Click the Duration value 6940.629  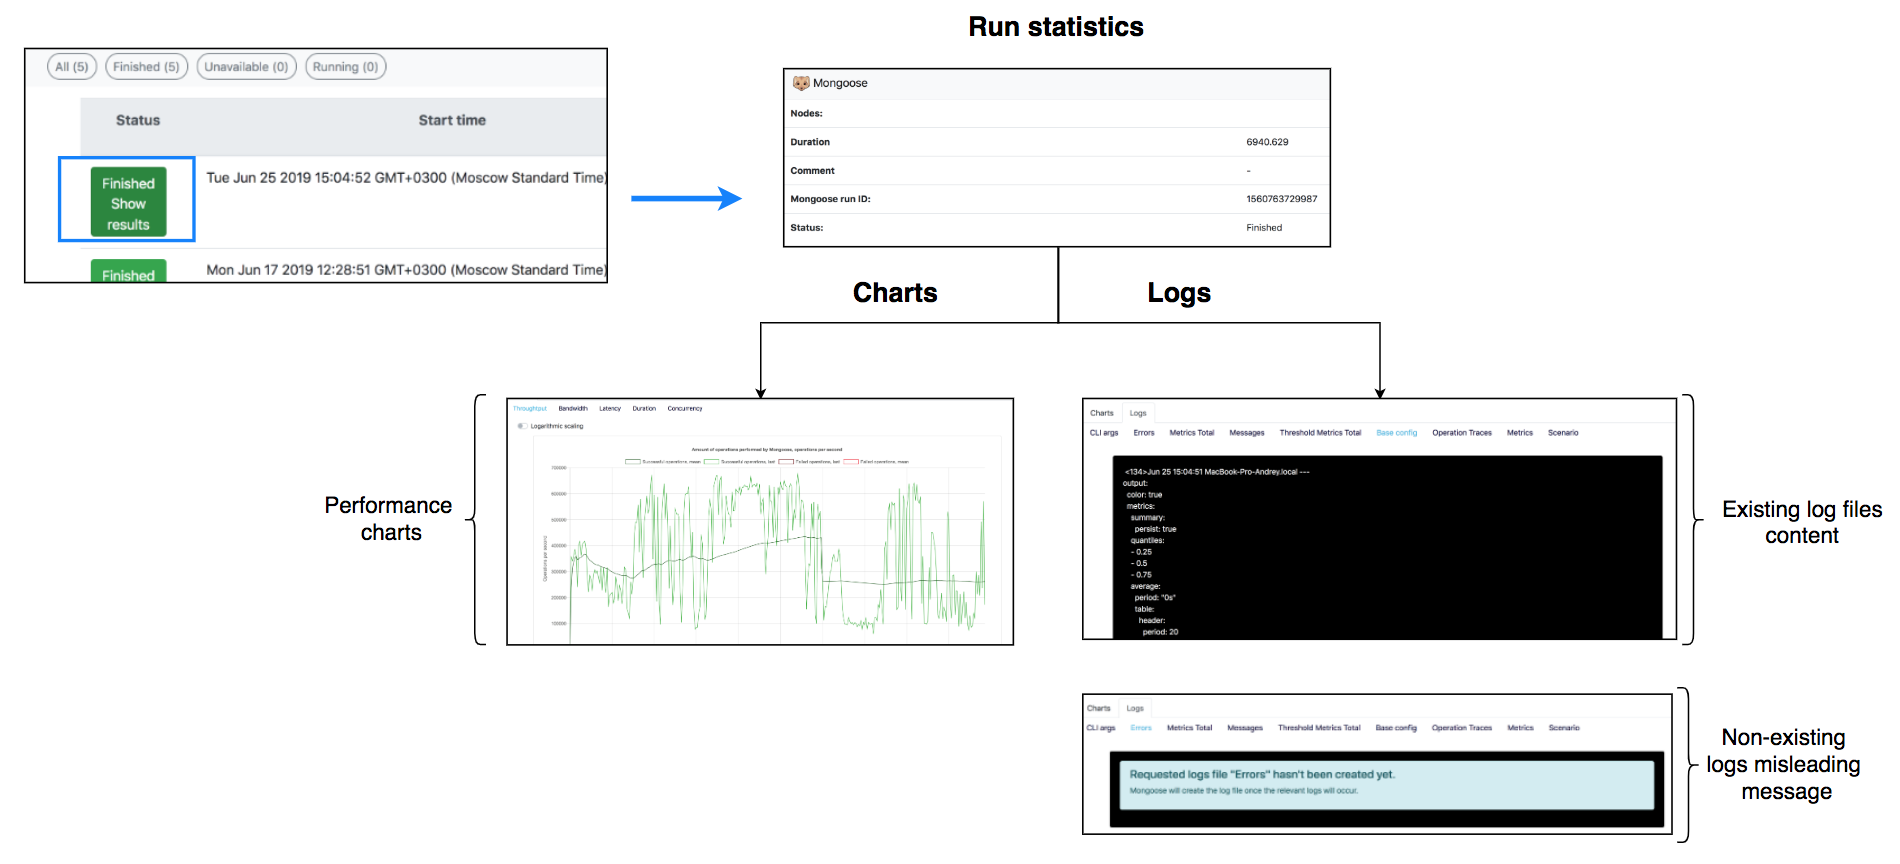tap(1267, 142)
